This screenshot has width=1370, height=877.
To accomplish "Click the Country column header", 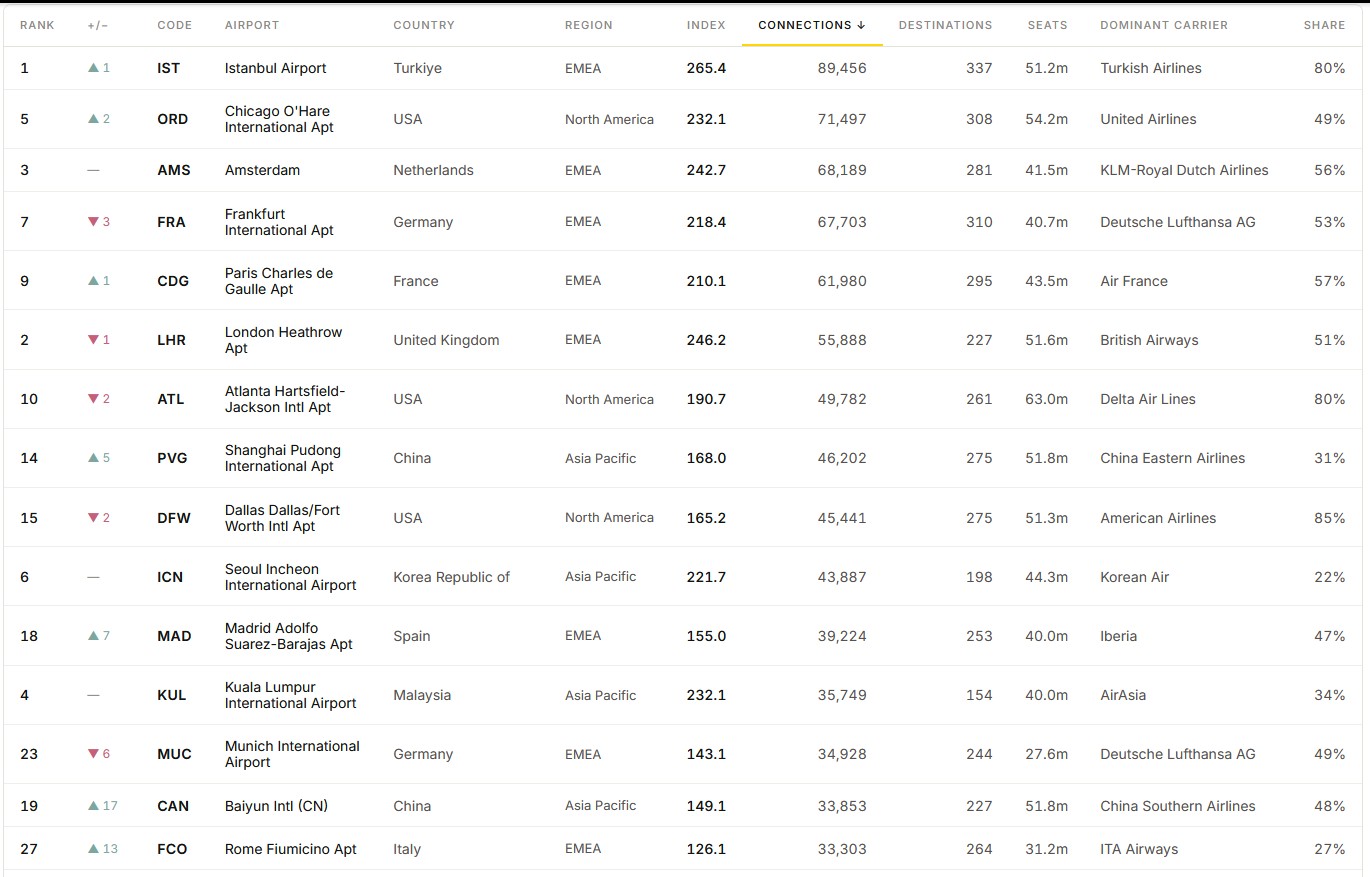I will click(424, 25).
